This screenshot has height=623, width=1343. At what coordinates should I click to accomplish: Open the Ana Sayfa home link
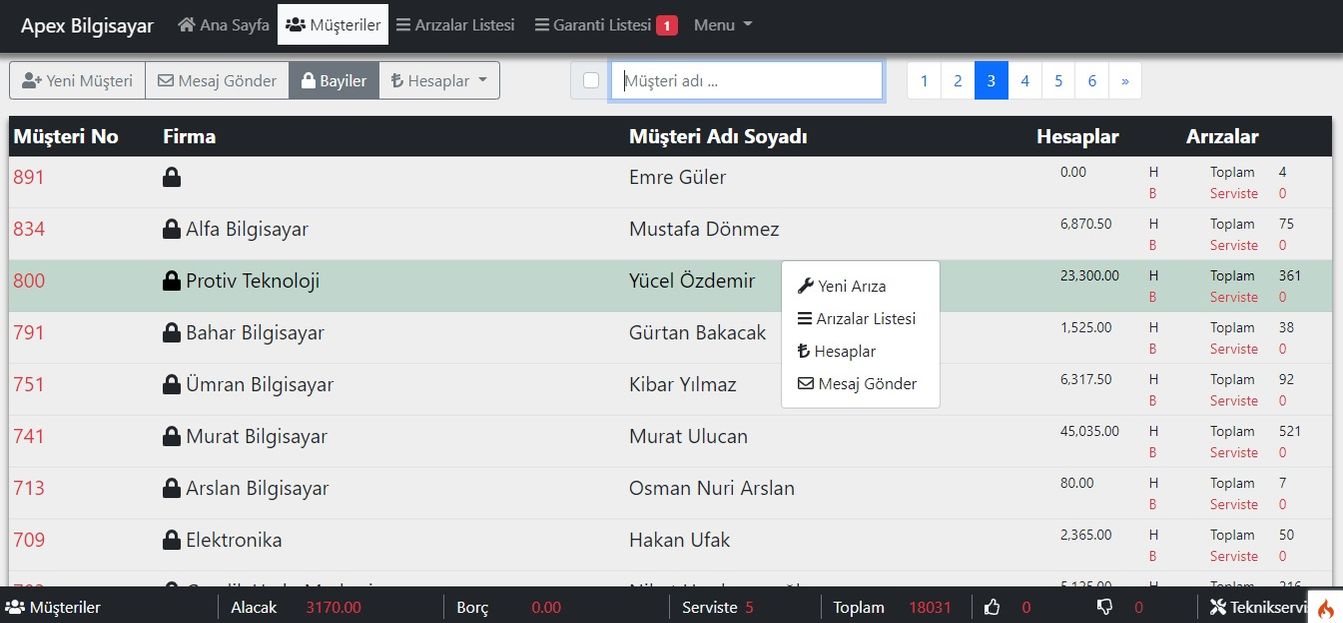tap(223, 25)
